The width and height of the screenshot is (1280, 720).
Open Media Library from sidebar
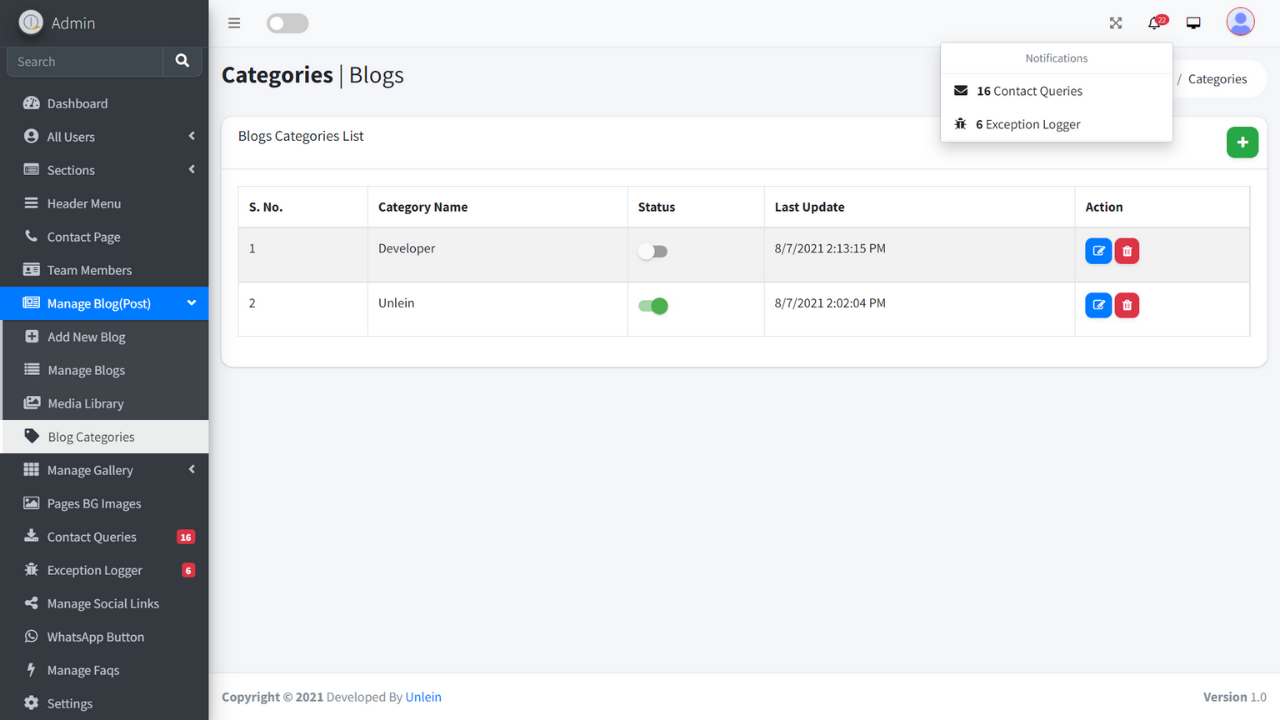[86, 404]
